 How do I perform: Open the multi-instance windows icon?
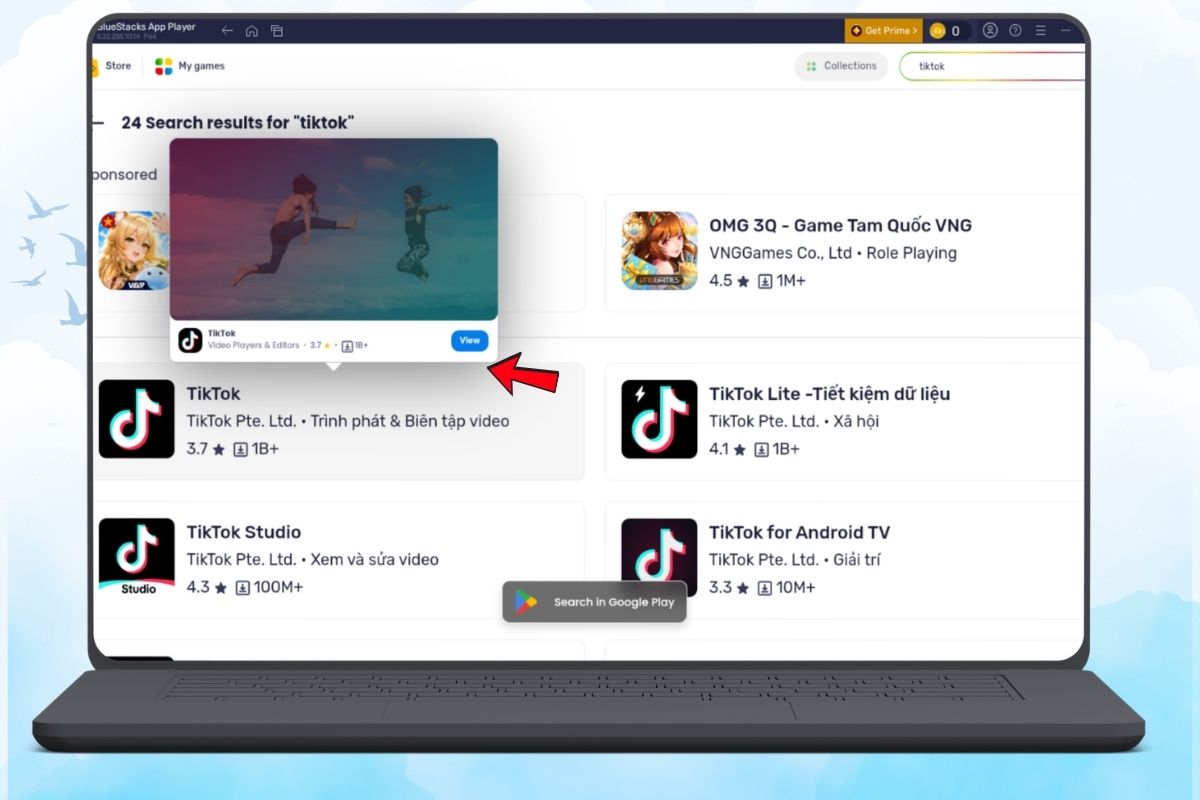coord(277,31)
